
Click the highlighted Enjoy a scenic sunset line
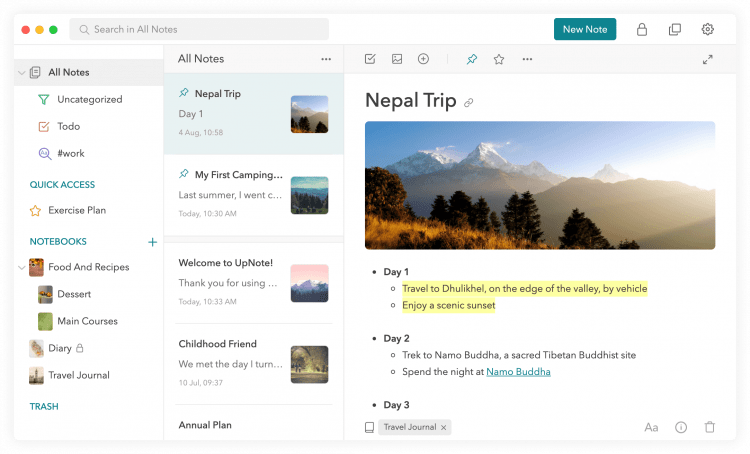pos(449,305)
